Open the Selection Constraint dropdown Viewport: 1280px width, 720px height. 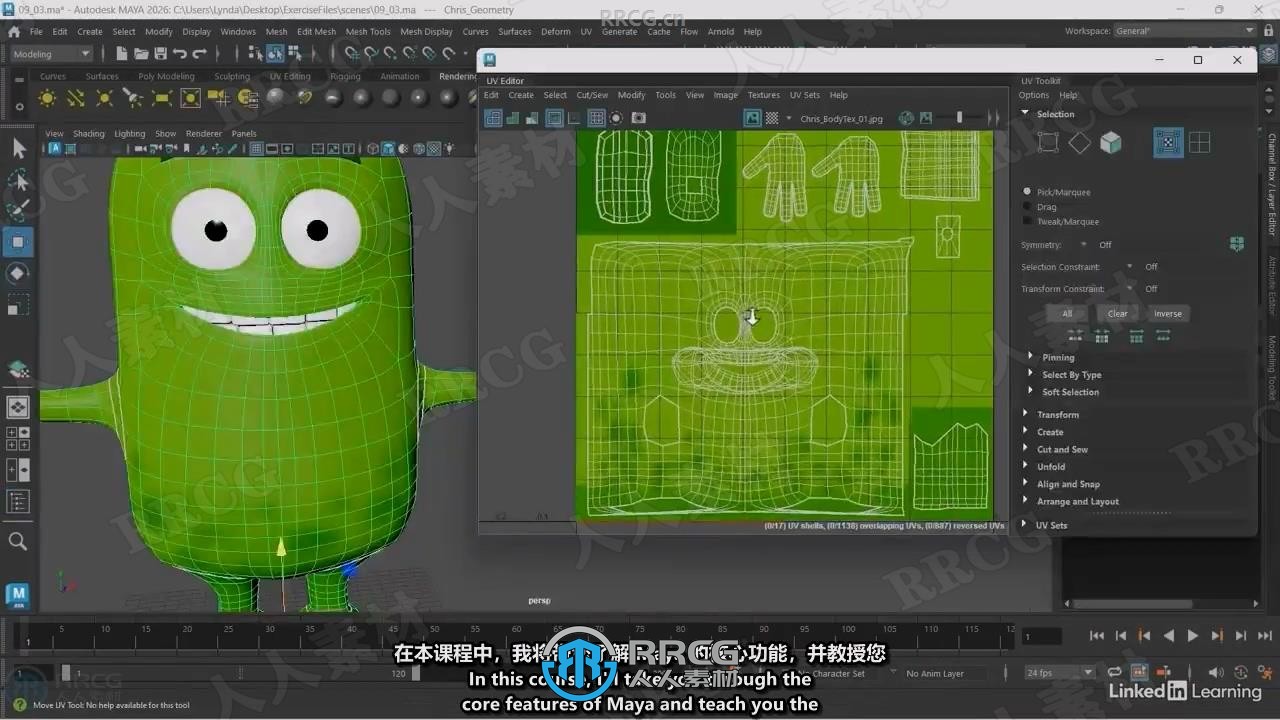click(1129, 267)
